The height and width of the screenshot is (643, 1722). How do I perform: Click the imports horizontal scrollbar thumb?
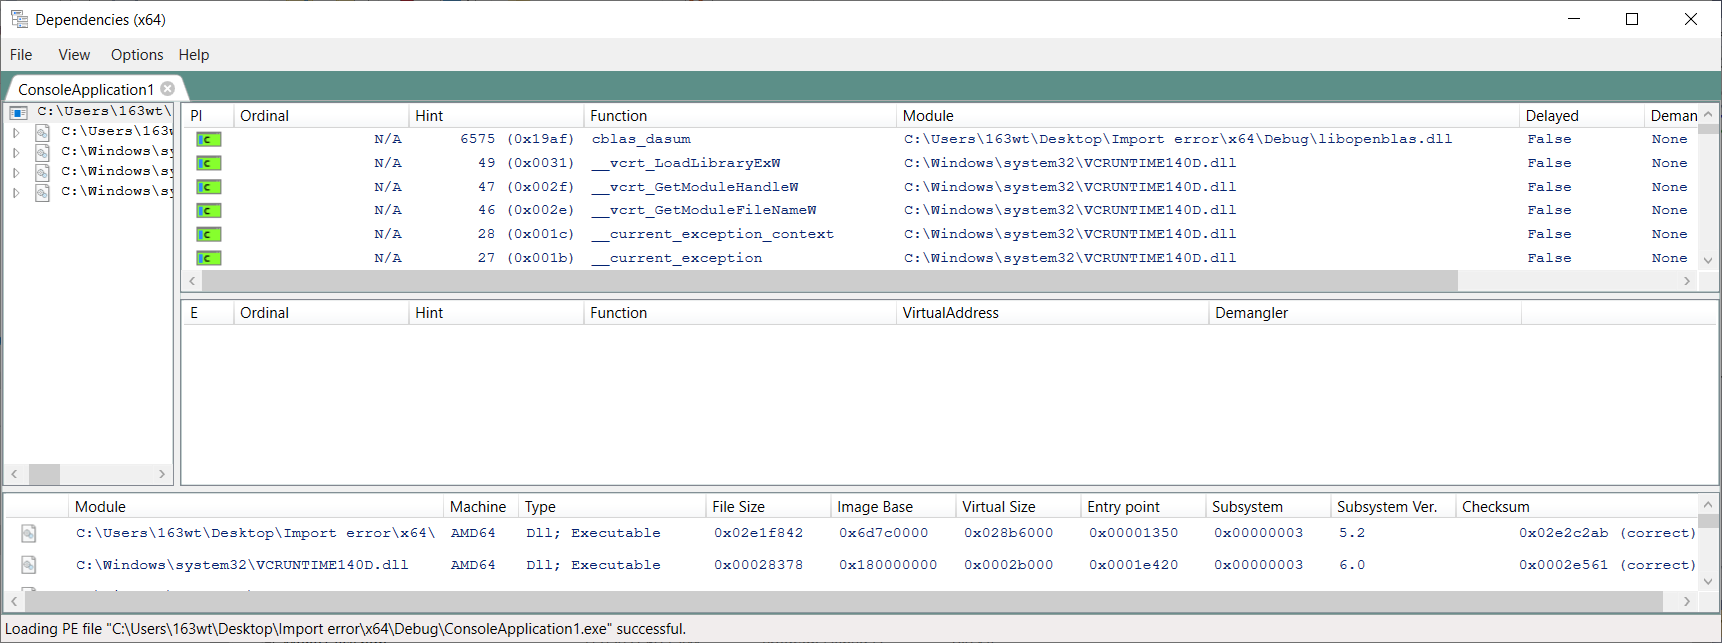click(830, 281)
